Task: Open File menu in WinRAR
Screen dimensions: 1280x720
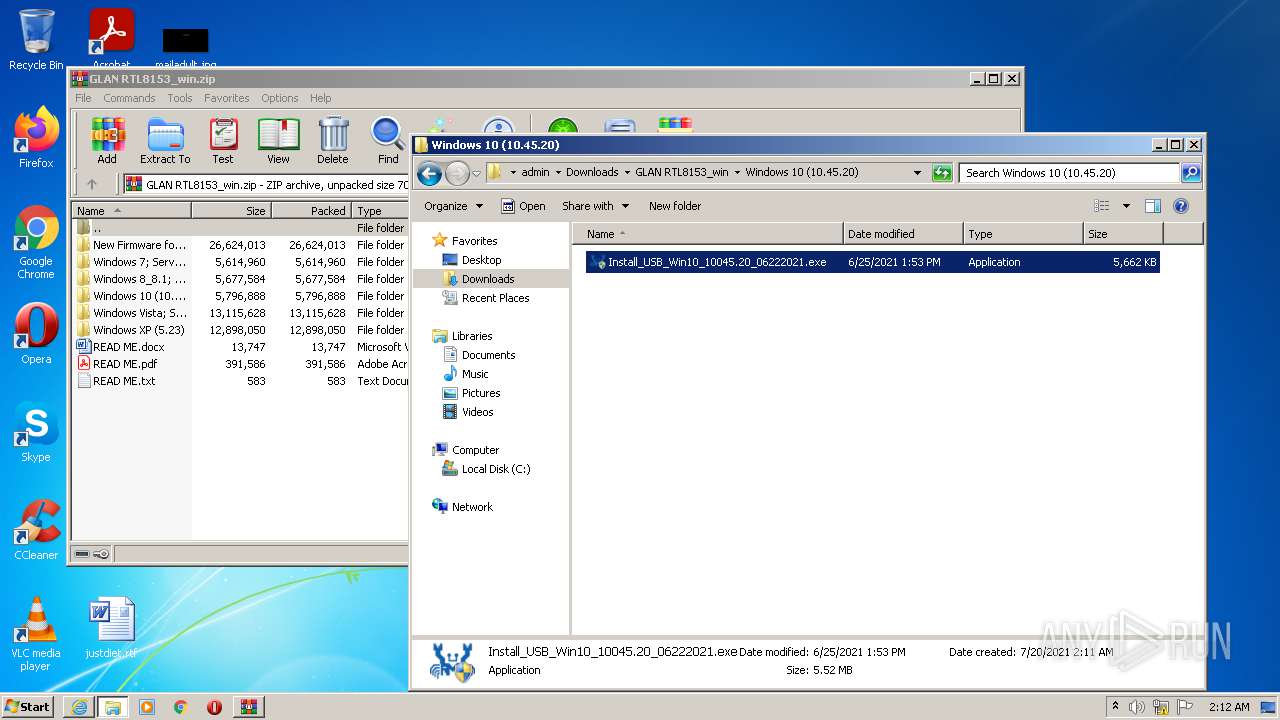Action: click(x=83, y=98)
